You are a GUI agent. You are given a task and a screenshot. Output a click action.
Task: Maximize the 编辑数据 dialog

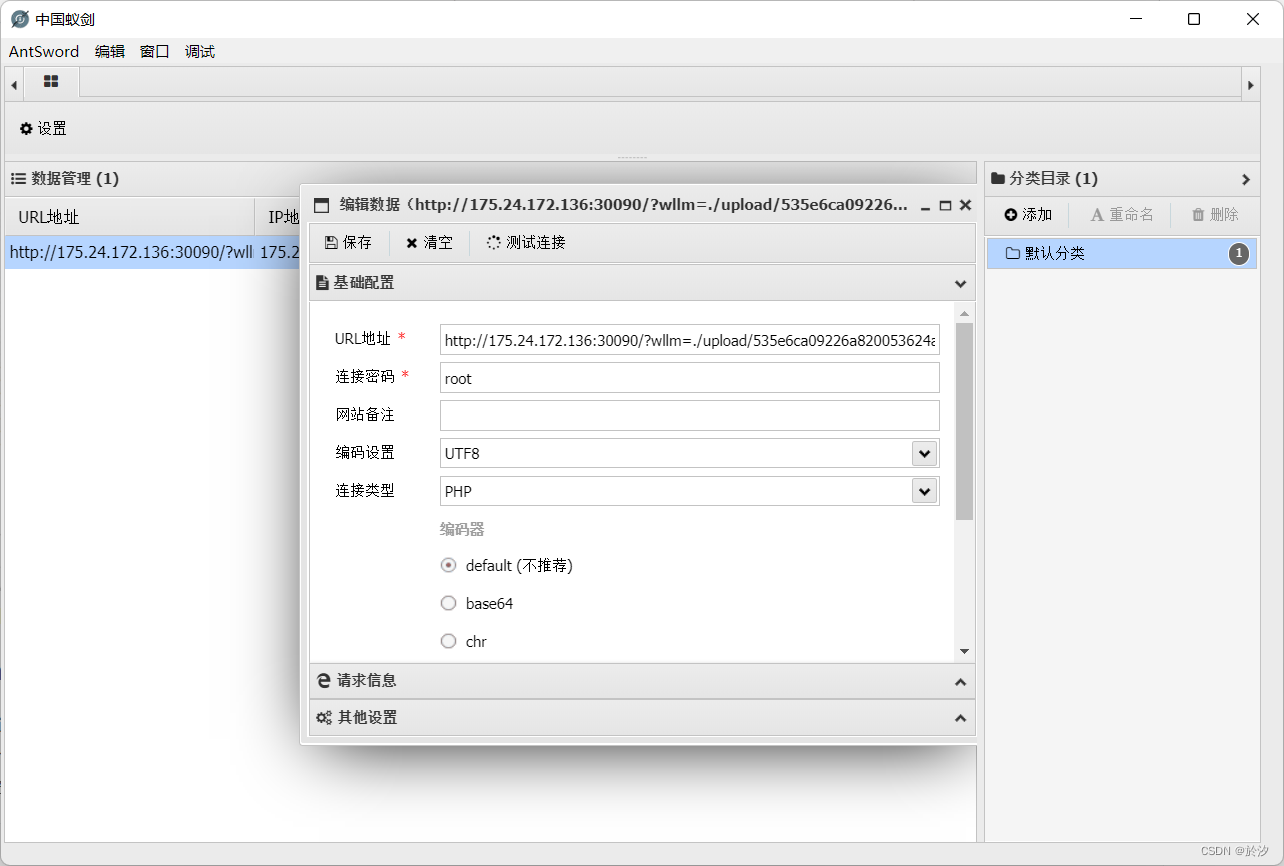(x=945, y=205)
